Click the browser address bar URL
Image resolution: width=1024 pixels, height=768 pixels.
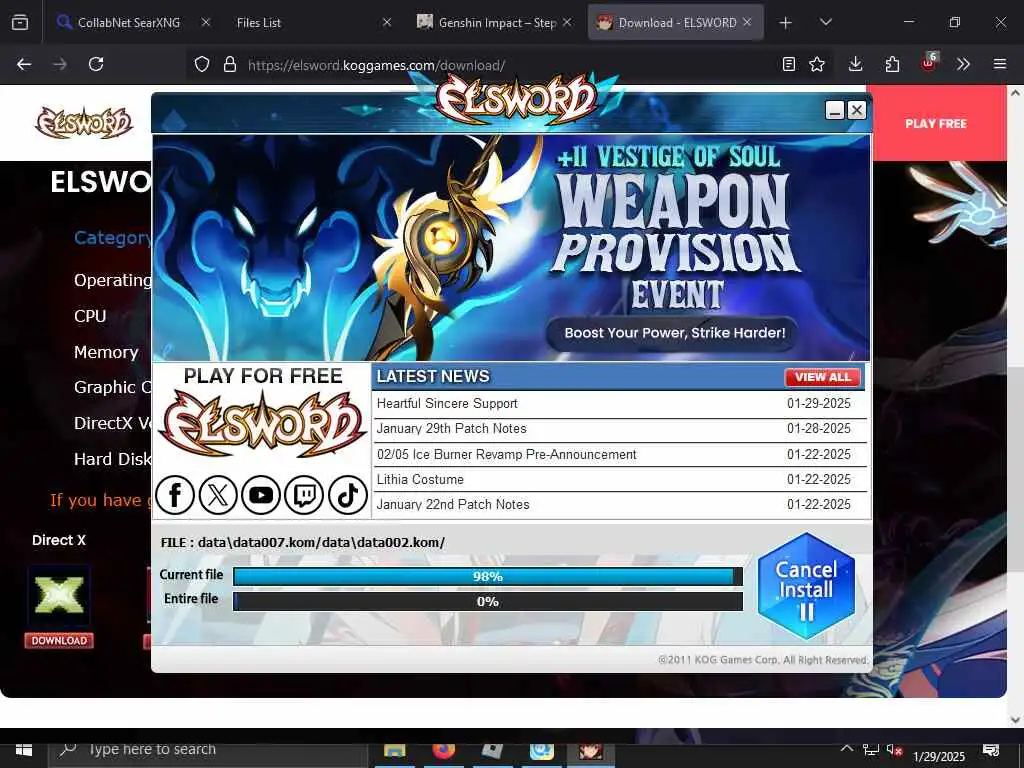click(376, 65)
